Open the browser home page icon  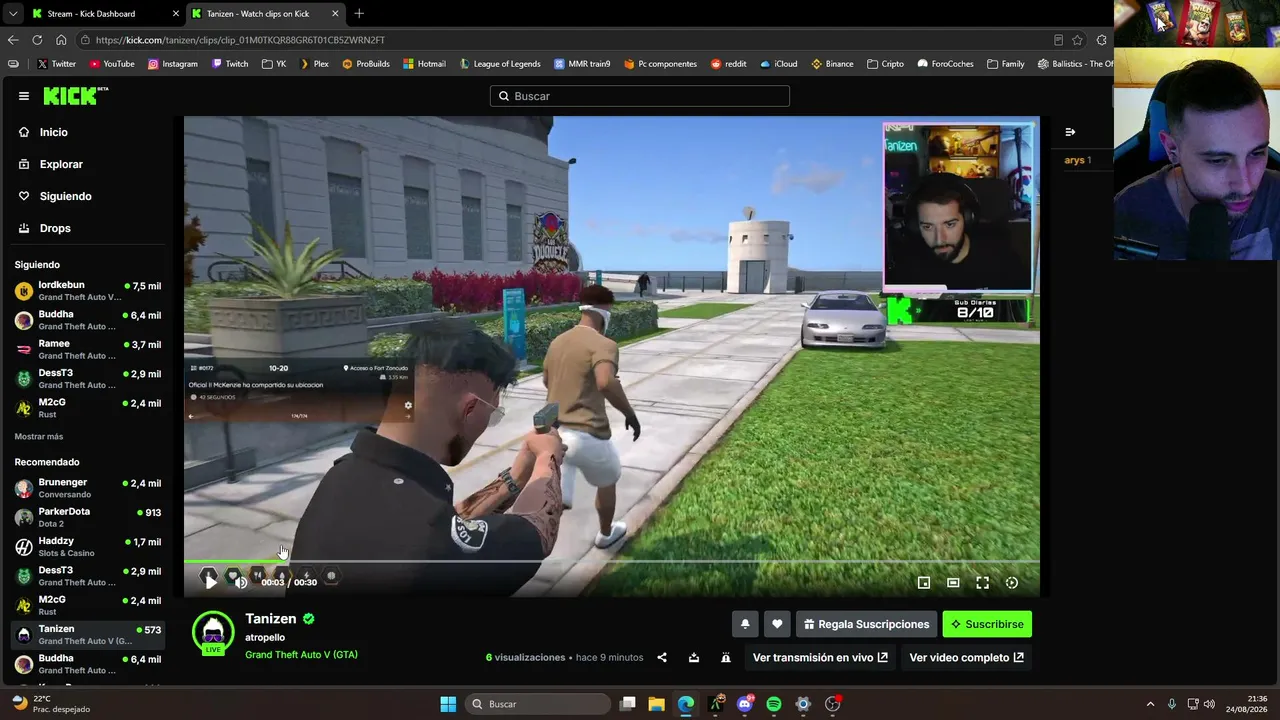tap(61, 40)
